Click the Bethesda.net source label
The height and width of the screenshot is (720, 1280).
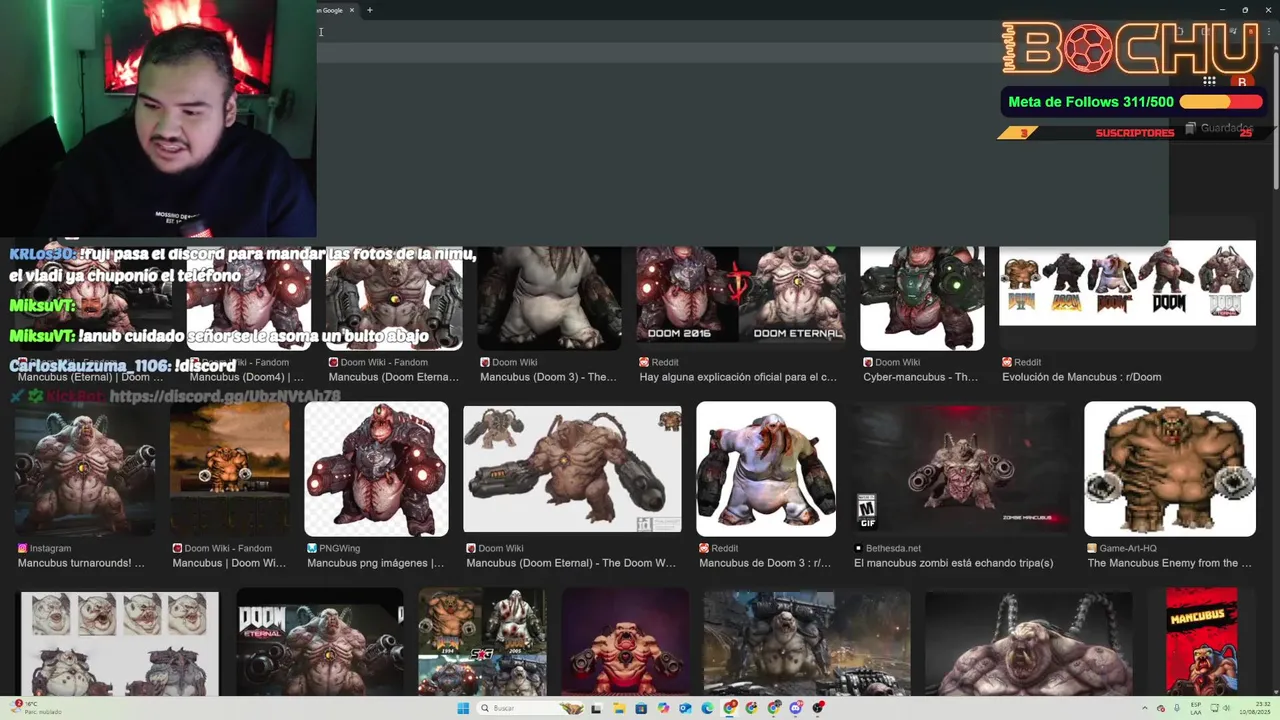tap(894, 548)
